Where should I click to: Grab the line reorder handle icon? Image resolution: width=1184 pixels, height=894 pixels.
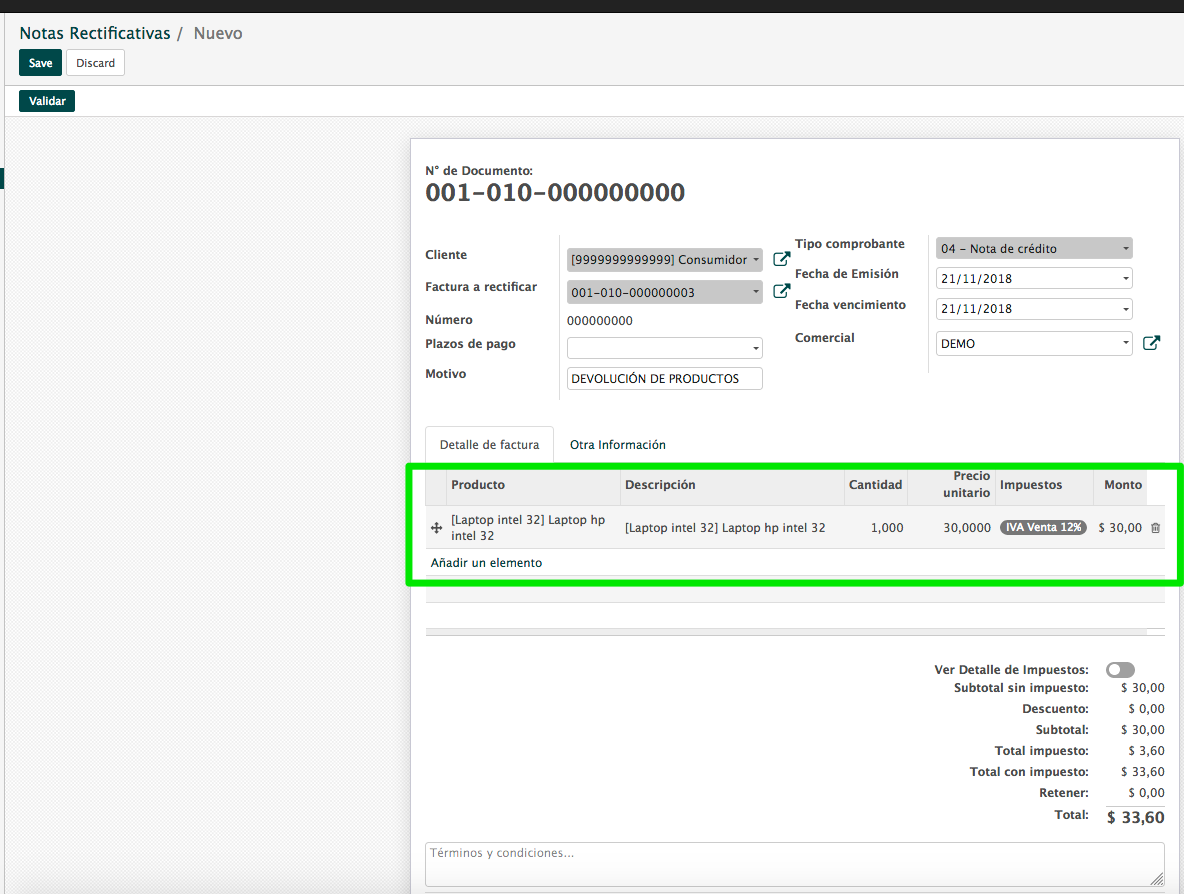(x=436, y=528)
